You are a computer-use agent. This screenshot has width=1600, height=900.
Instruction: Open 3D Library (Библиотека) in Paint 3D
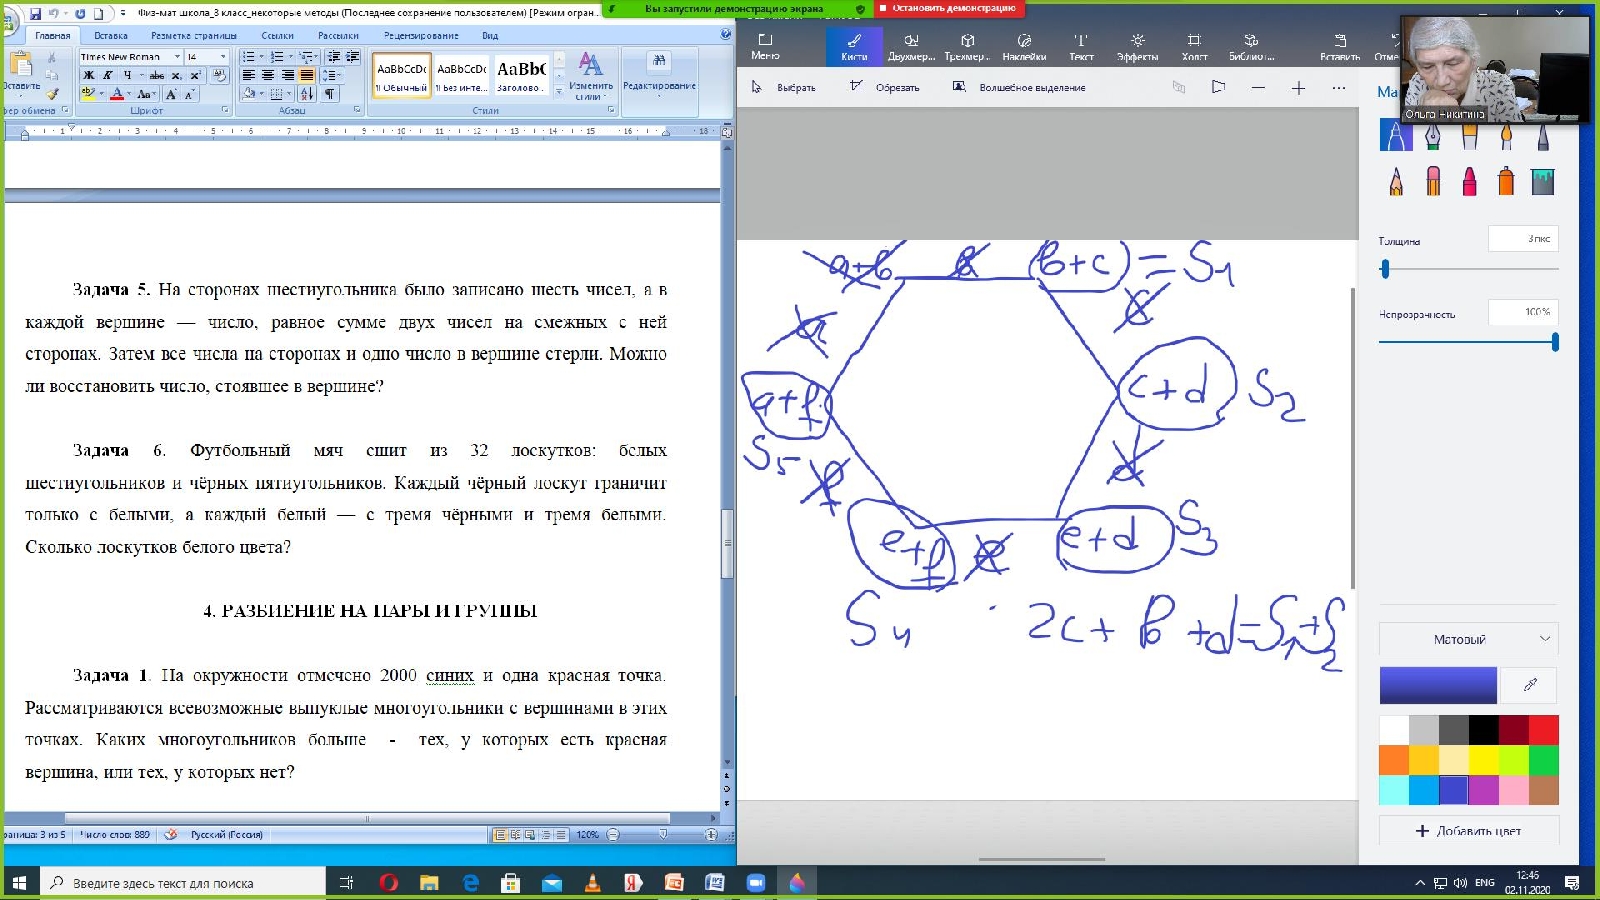pyautogui.click(x=1251, y=46)
